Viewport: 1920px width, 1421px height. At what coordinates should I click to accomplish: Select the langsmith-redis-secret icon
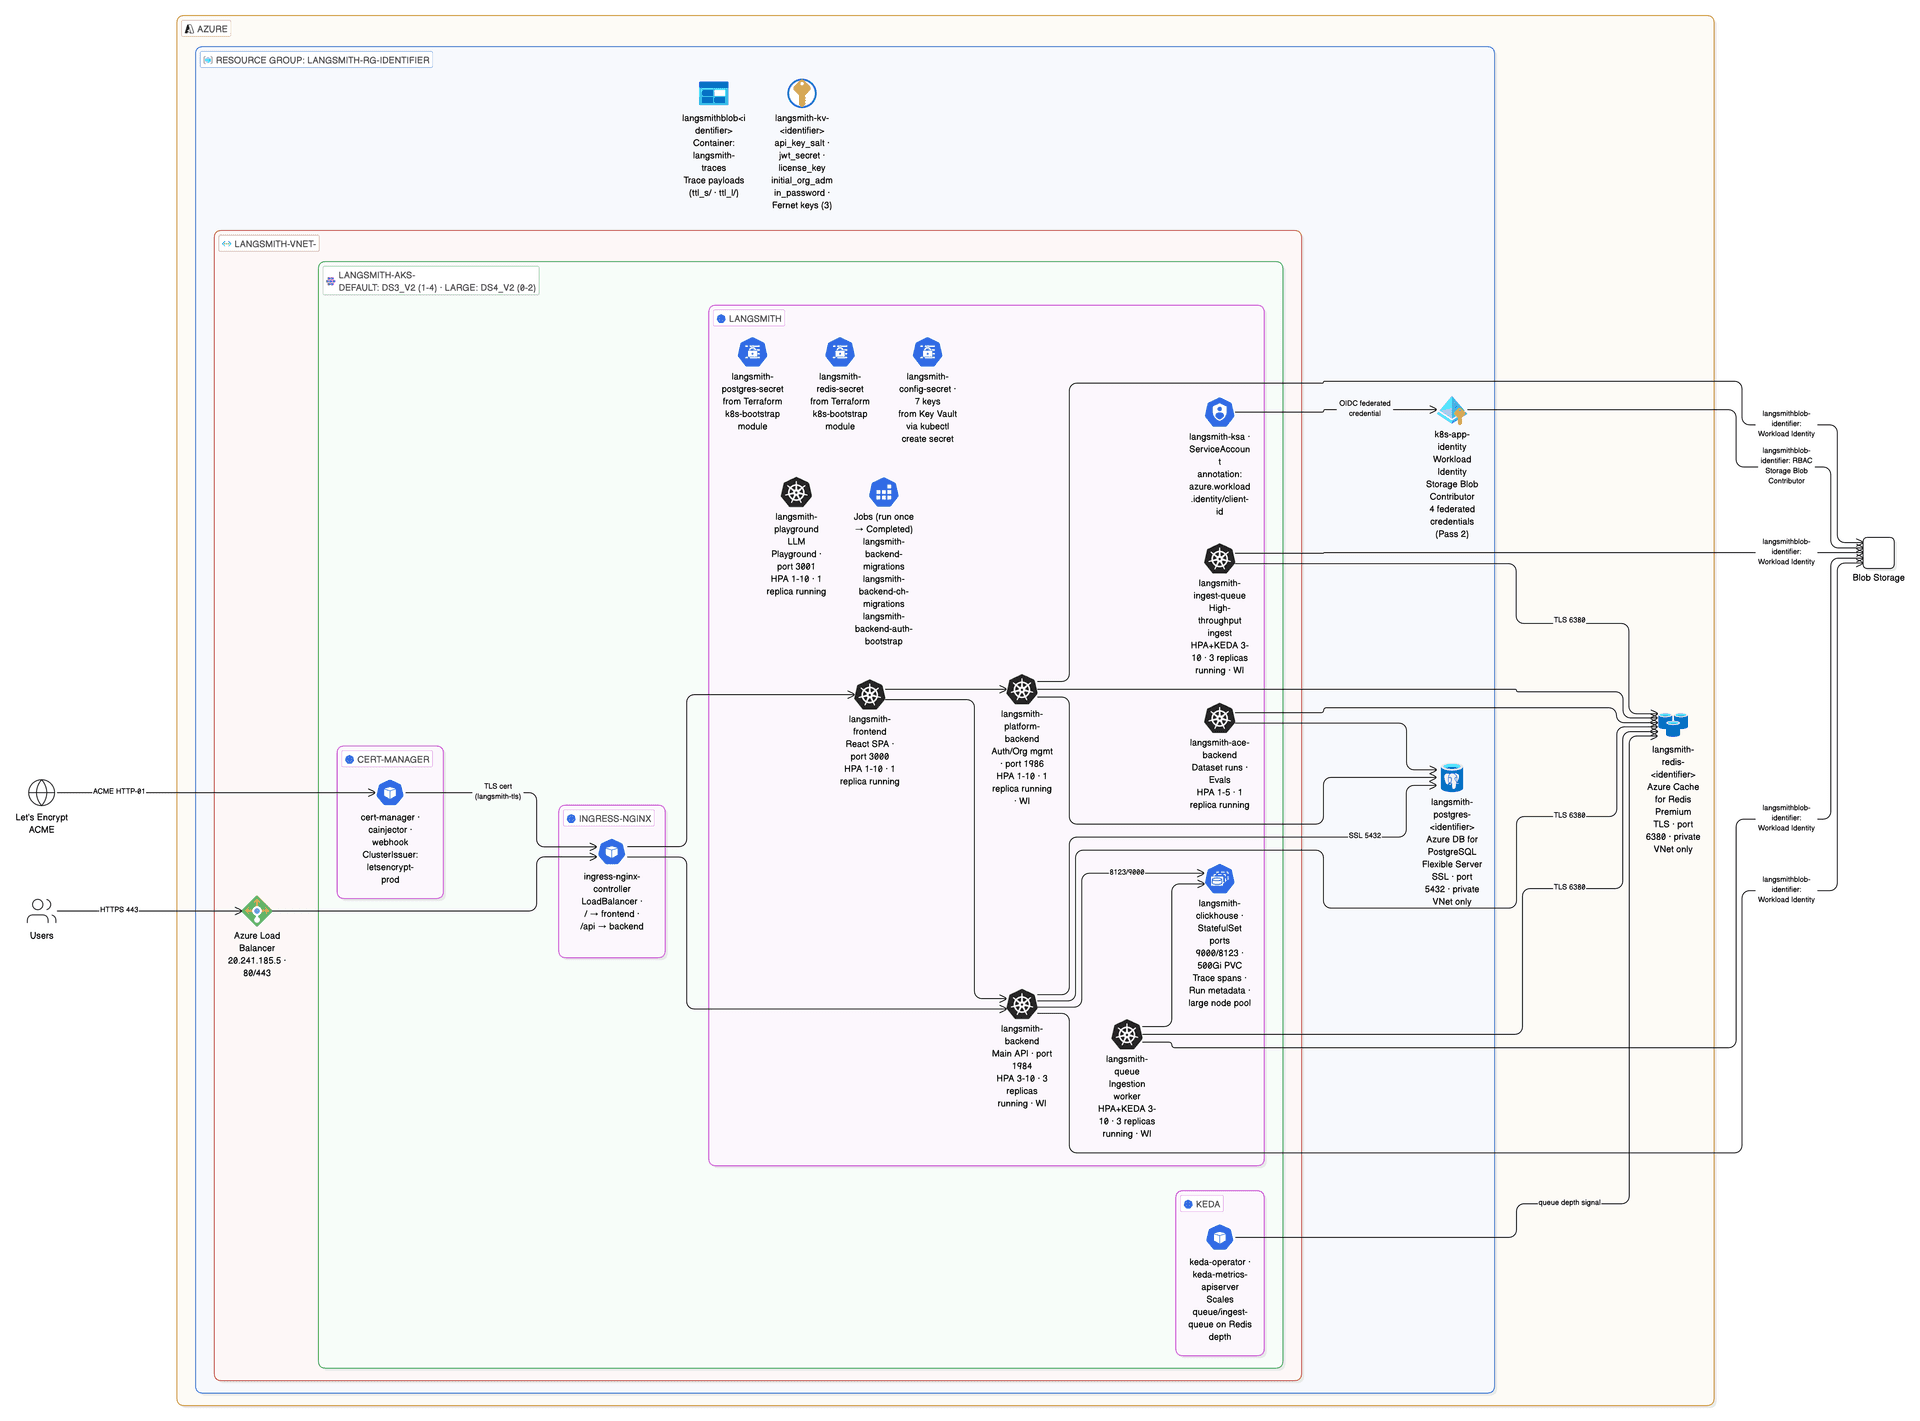point(840,352)
